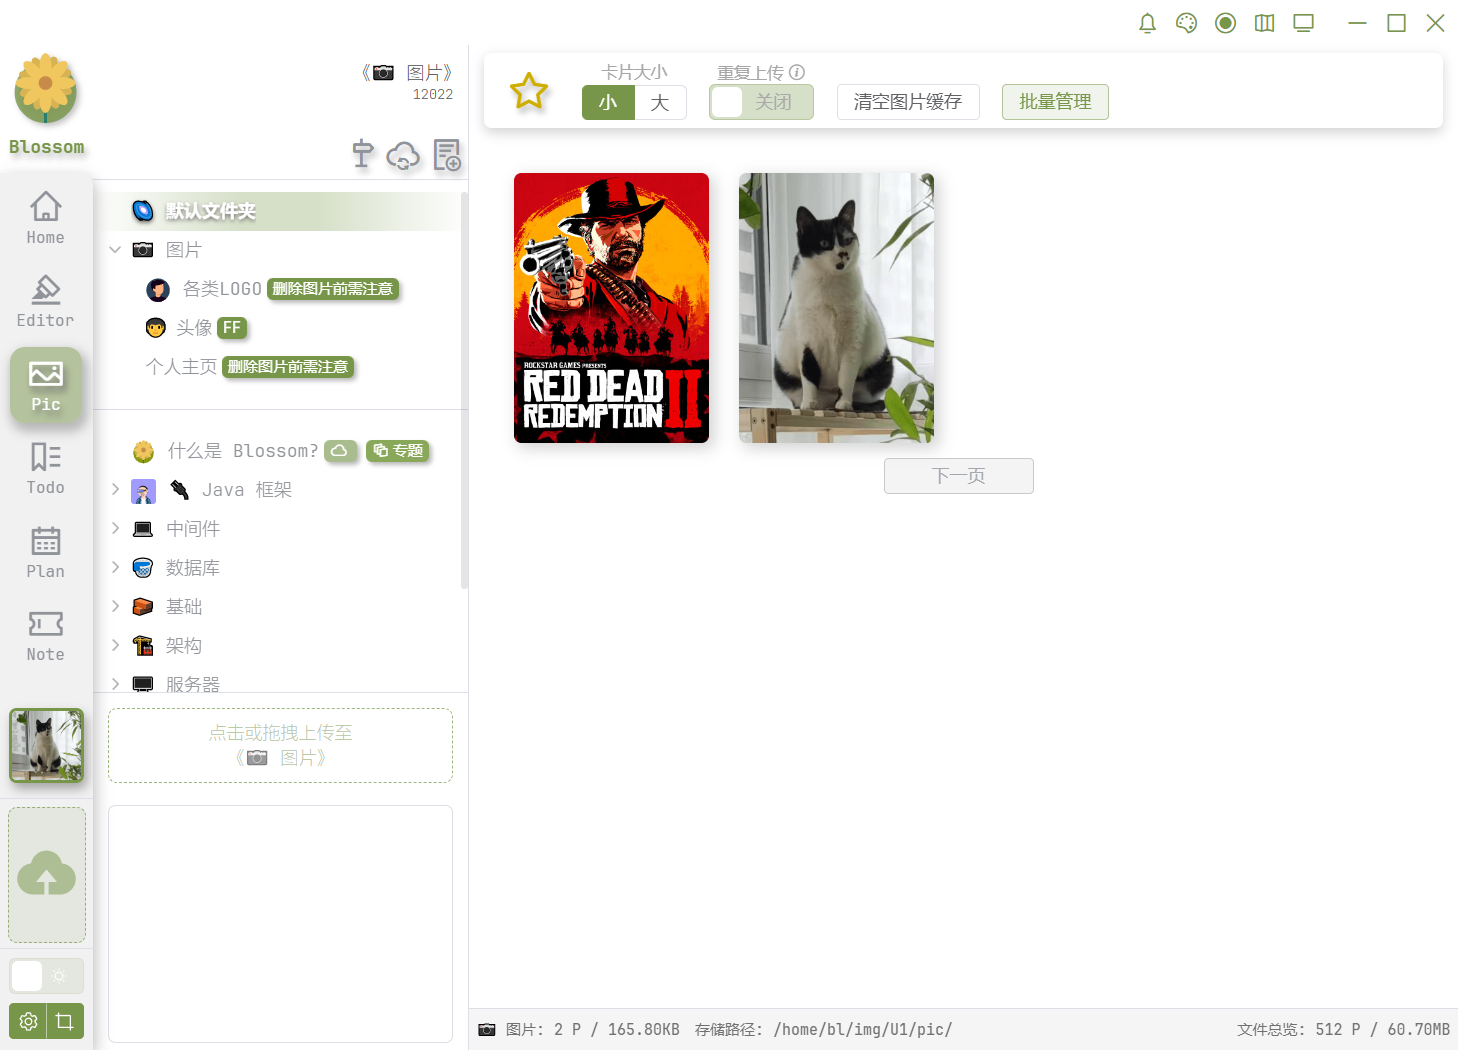Viewport: 1458px width, 1050px height.
Task: Open the notifications bell icon
Action: 1147,23
